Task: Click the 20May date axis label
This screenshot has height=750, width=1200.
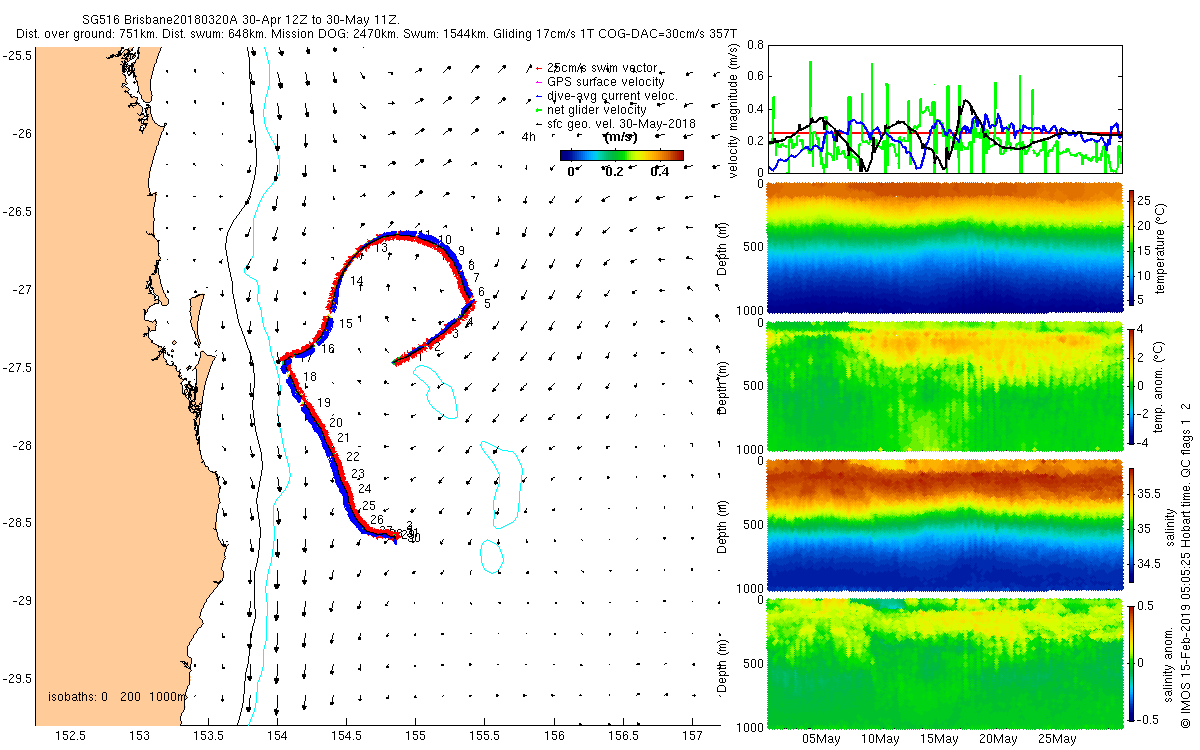Action: pos(998,739)
